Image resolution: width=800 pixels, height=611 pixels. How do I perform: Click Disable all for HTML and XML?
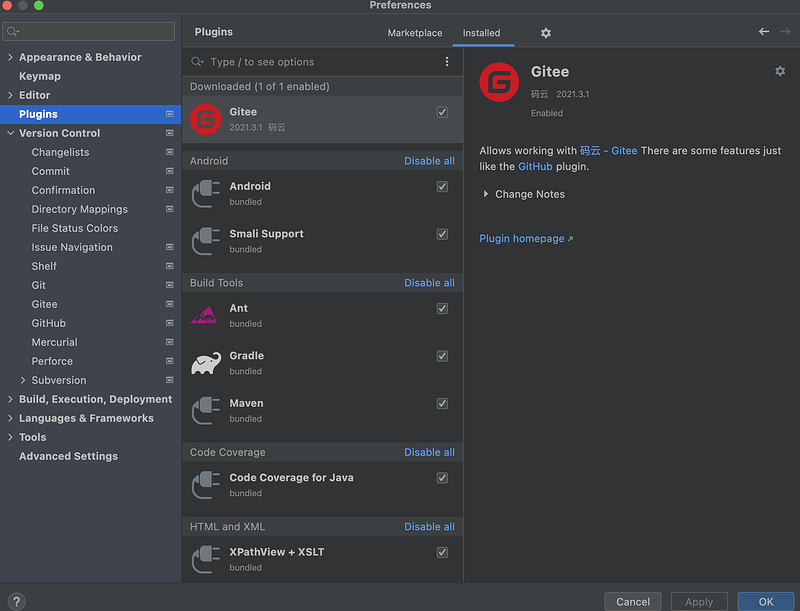pos(429,527)
